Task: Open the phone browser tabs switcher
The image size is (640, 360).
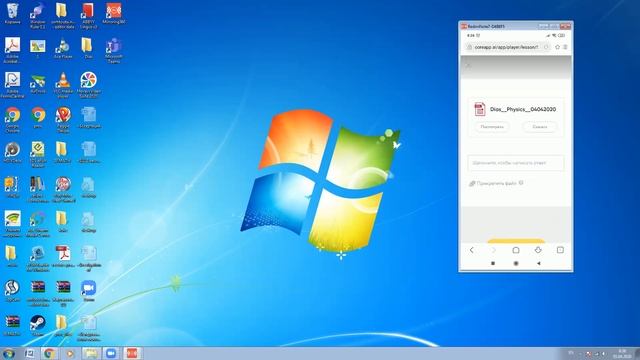Action: 560,250
